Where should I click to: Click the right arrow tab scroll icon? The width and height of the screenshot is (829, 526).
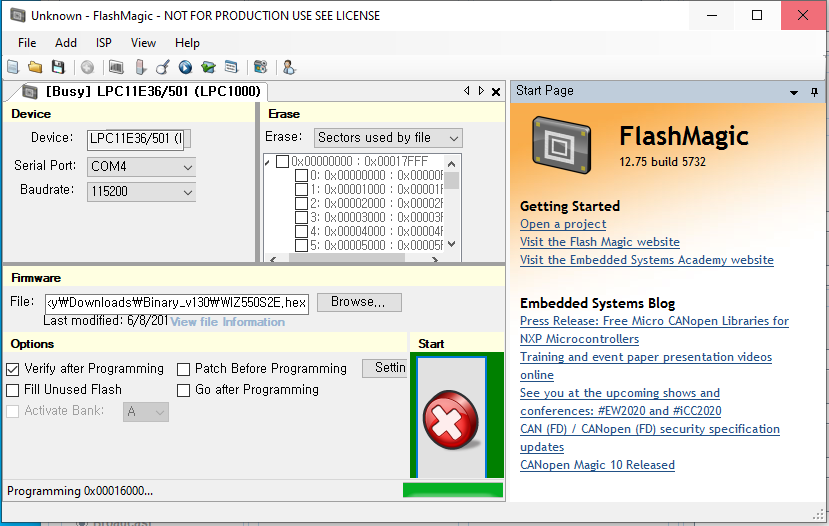481,91
